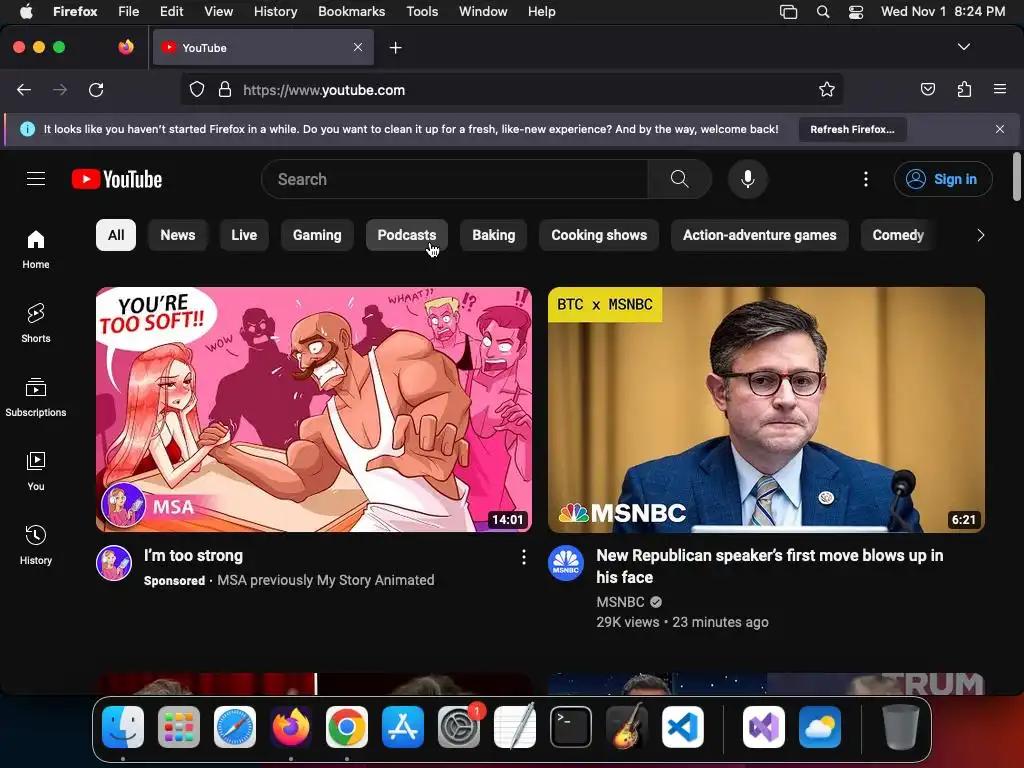This screenshot has height=768, width=1024.
Task: Open Subscriptions from the sidebar
Action: [x=36, y=397]
